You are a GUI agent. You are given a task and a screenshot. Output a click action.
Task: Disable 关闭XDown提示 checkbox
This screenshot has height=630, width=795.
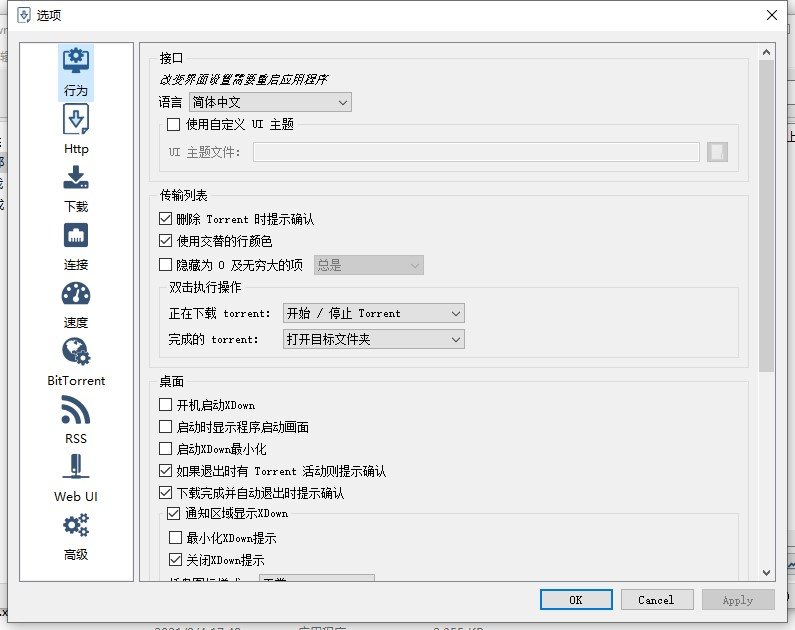click(175, 560)
